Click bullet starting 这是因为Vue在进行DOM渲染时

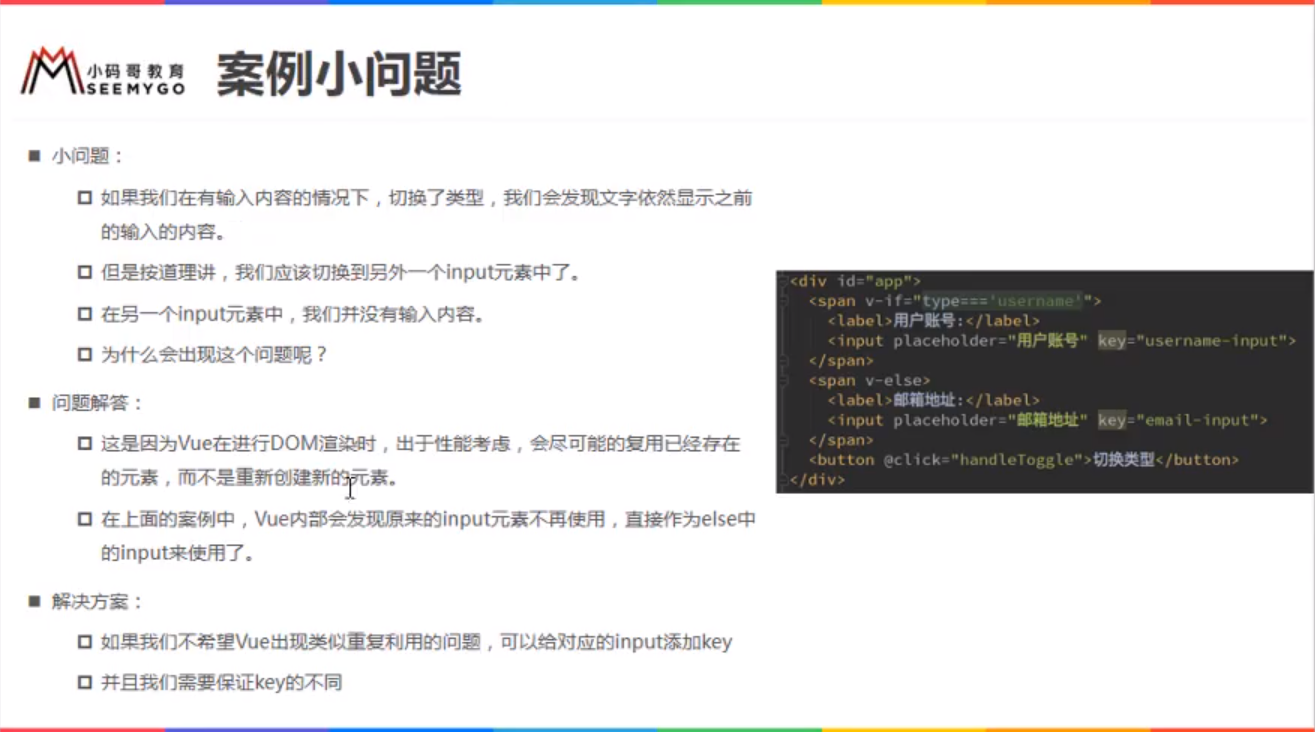(x=421, y=460)
